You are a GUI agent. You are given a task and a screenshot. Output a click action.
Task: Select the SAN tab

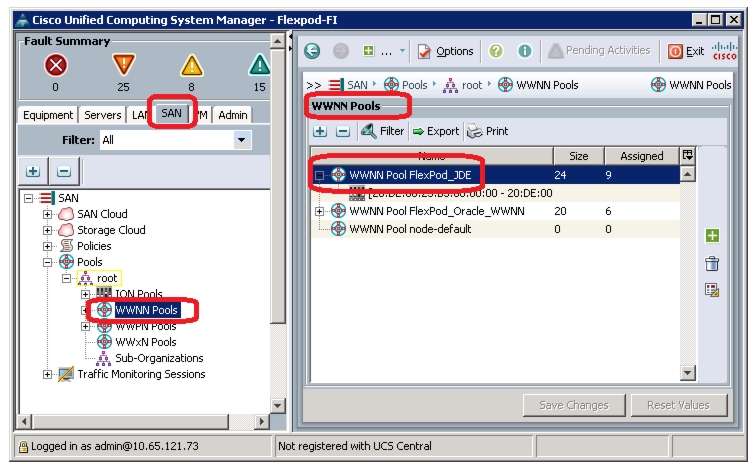[171, 113]
